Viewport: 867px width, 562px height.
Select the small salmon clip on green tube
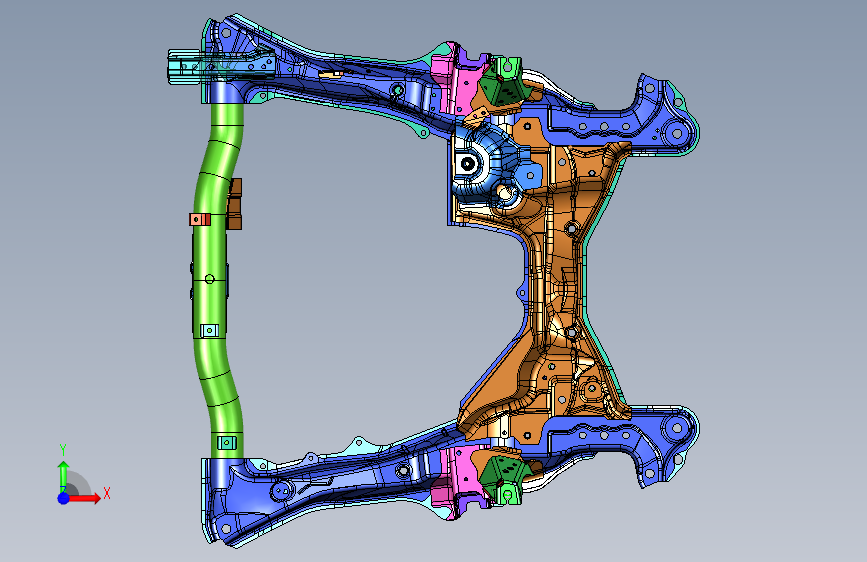coord(200,220)
